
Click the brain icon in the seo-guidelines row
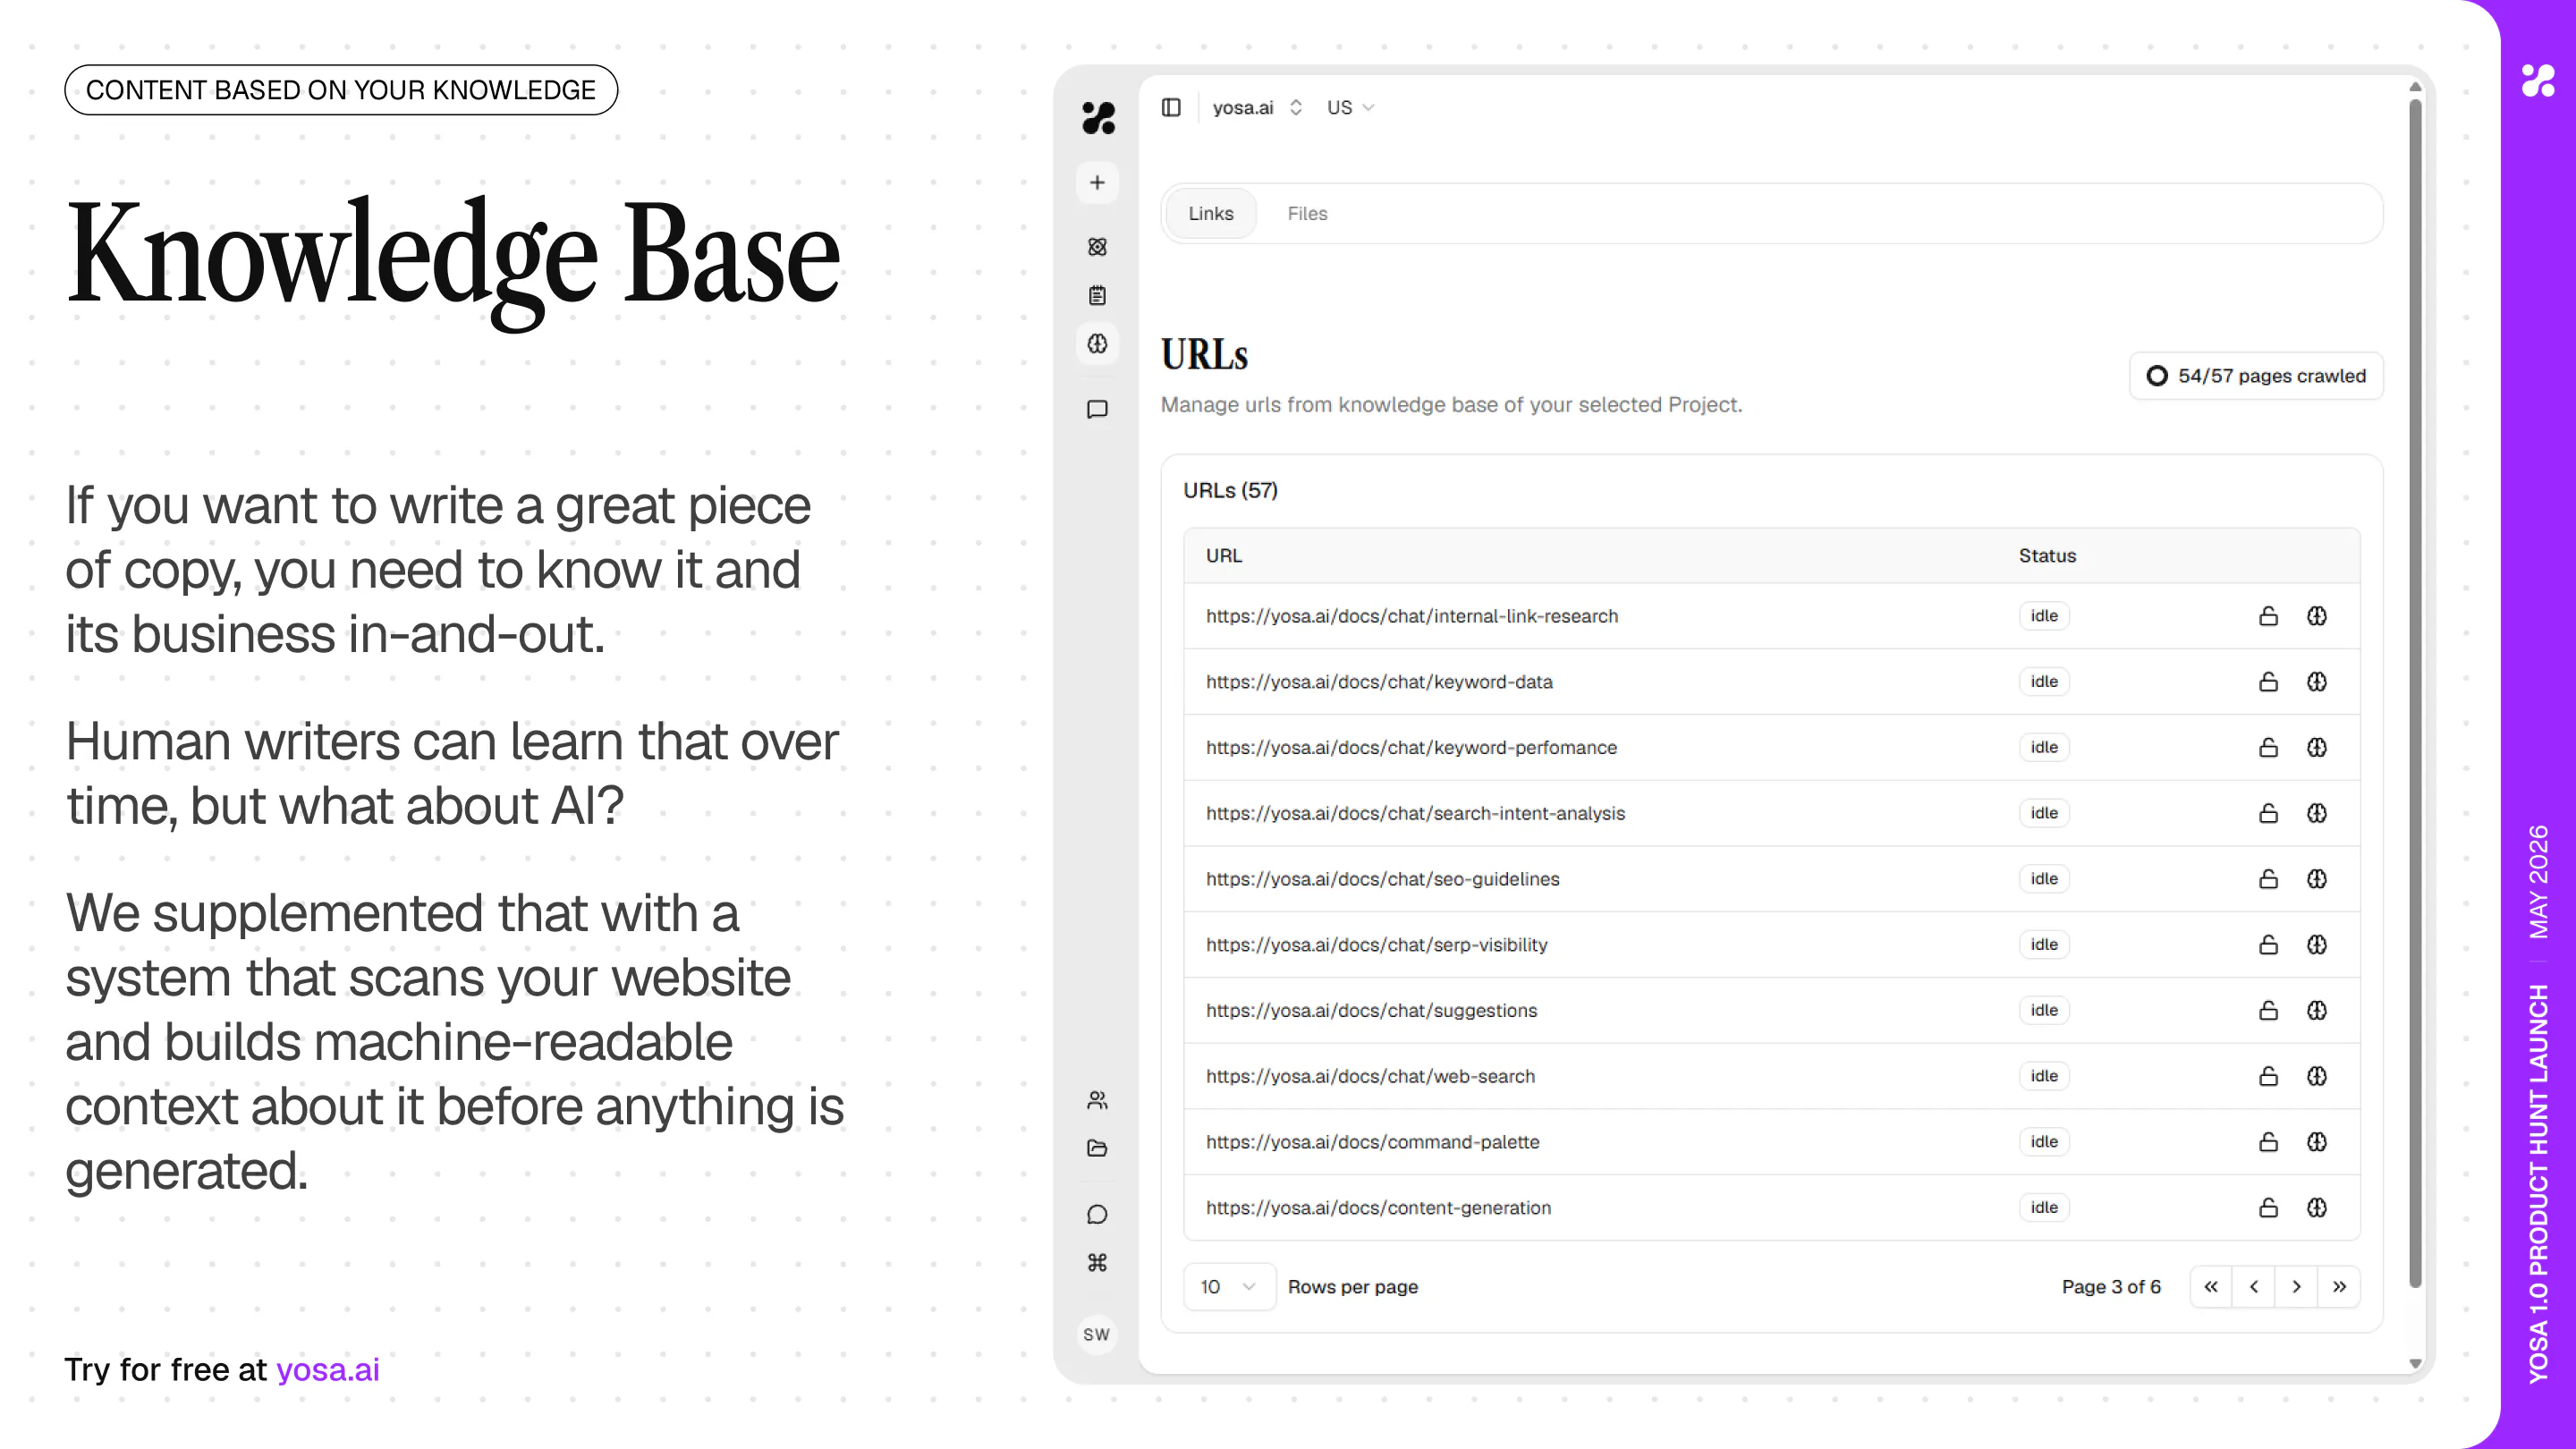(2317, 879)
